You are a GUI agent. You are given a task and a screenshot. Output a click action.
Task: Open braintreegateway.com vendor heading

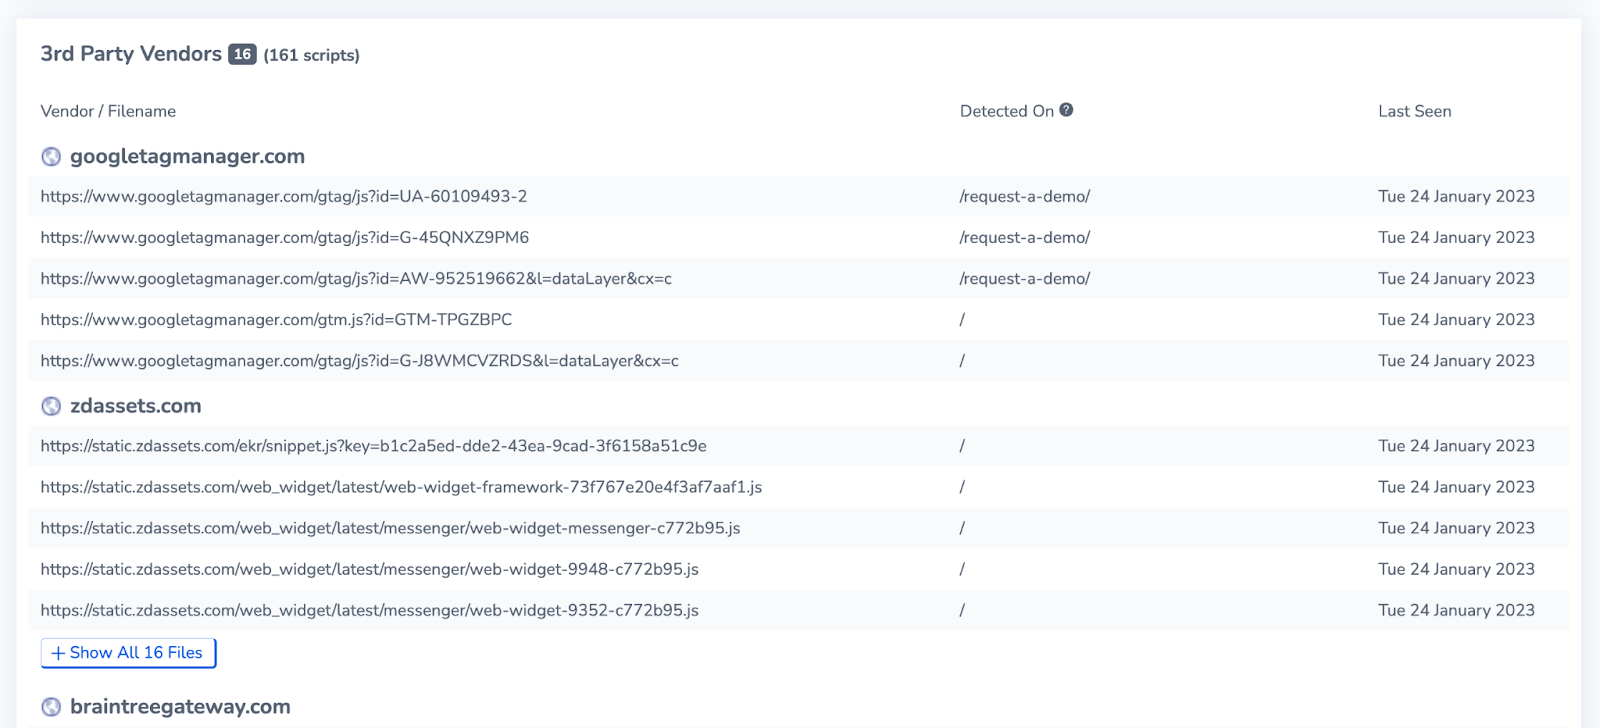[180, 707]
